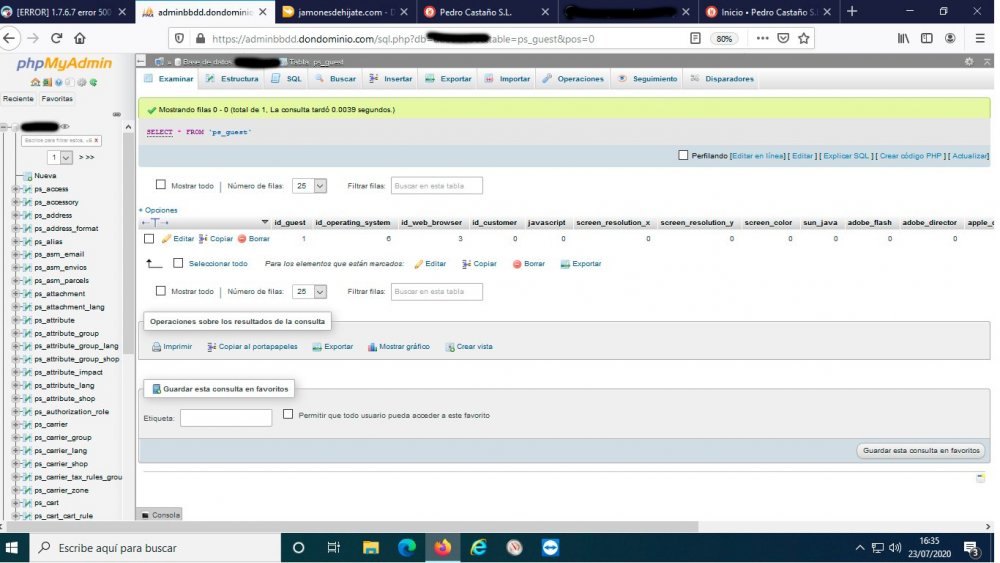Click Guardar esta consulta en favoritos button
Viewport: 1000px width, 563px height.
(x=921, y=450)
